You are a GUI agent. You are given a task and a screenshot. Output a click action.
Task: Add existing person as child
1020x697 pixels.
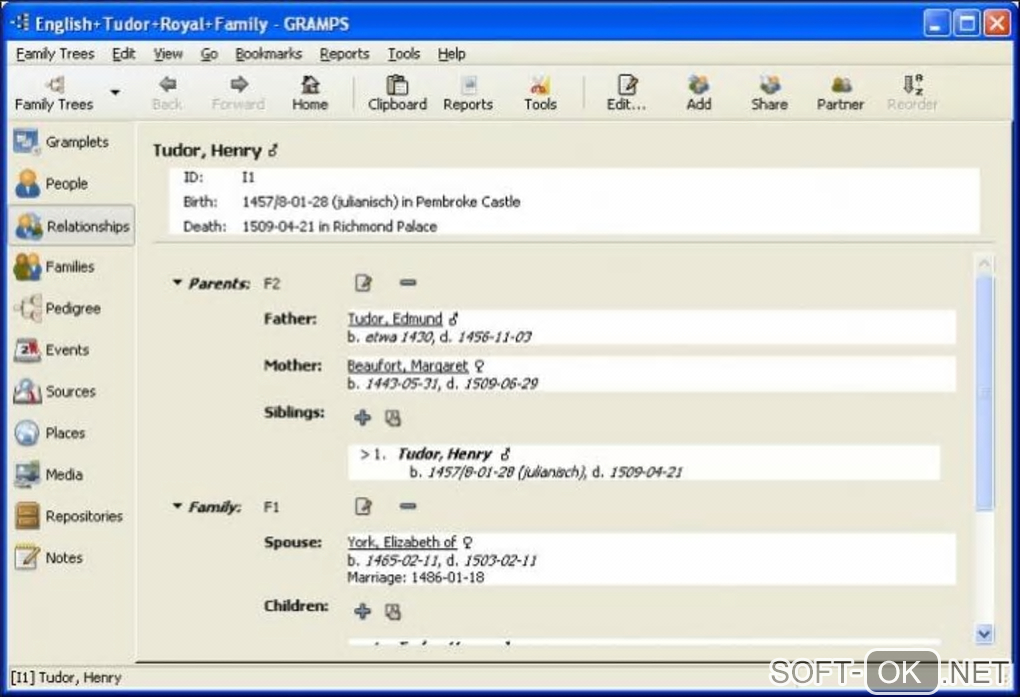[x=393, y=611]
